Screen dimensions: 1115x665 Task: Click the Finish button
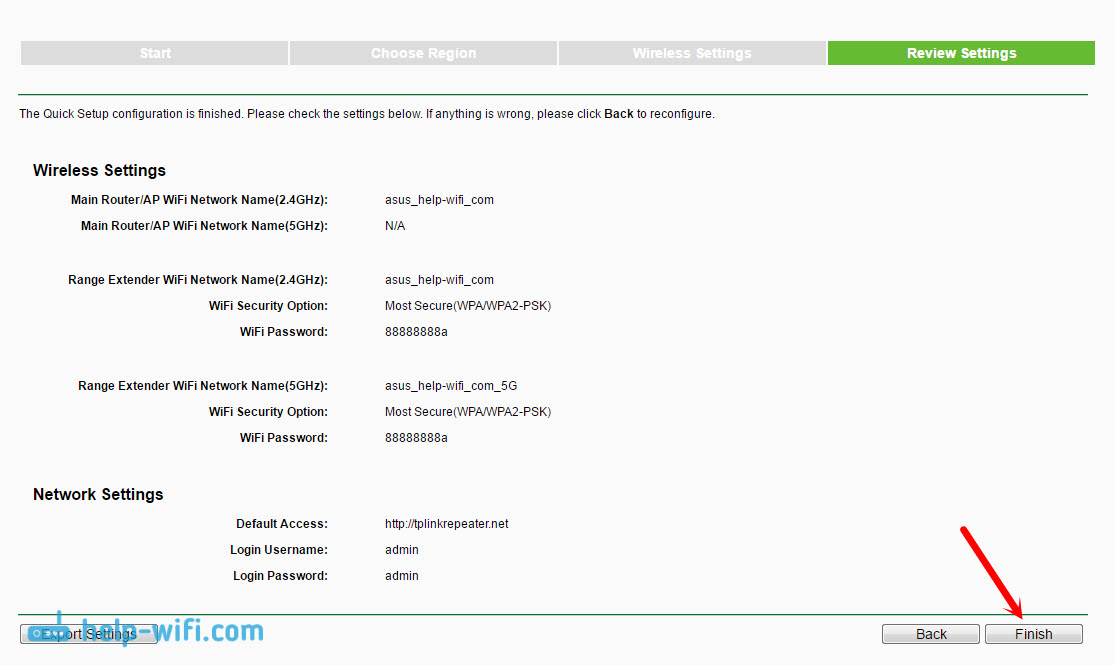click(x=1033, y=634)
